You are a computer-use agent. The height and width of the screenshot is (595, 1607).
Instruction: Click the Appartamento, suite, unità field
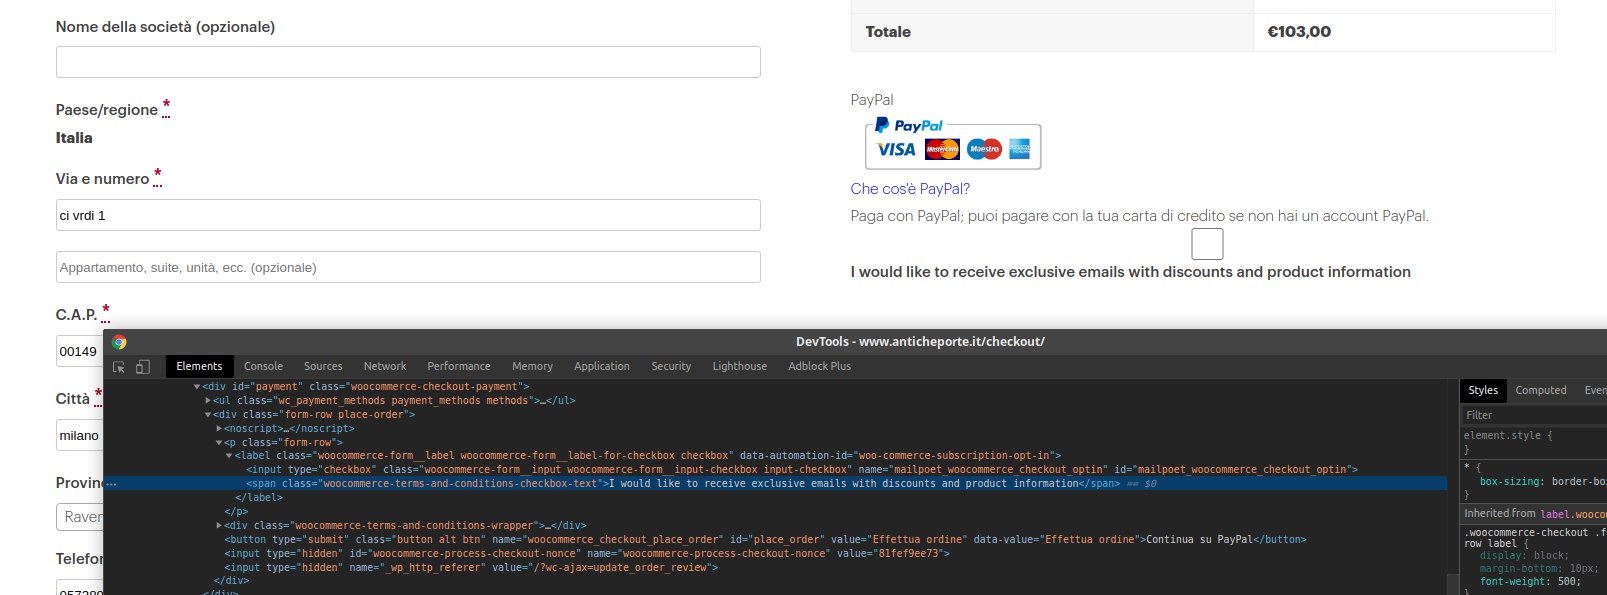[x=408, y=267]
